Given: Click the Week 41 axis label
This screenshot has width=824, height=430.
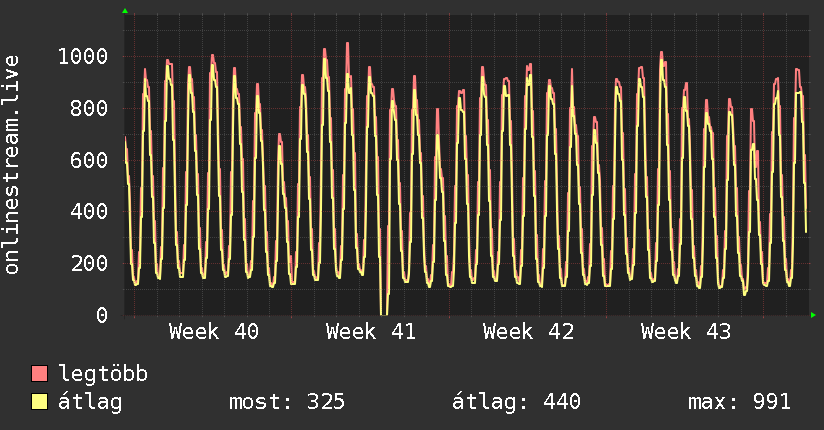Looking at the screenshot, I should pos(370,332).
